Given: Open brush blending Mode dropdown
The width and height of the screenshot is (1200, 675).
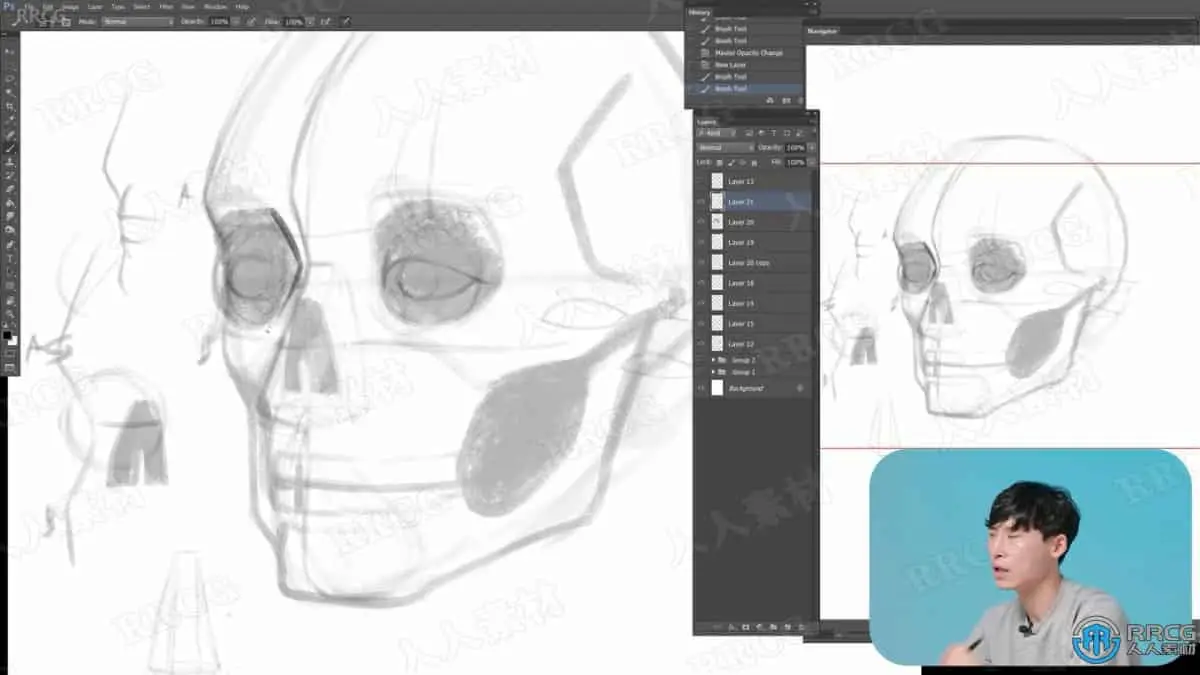Looking at the screenshot, I should click(138, 21).
